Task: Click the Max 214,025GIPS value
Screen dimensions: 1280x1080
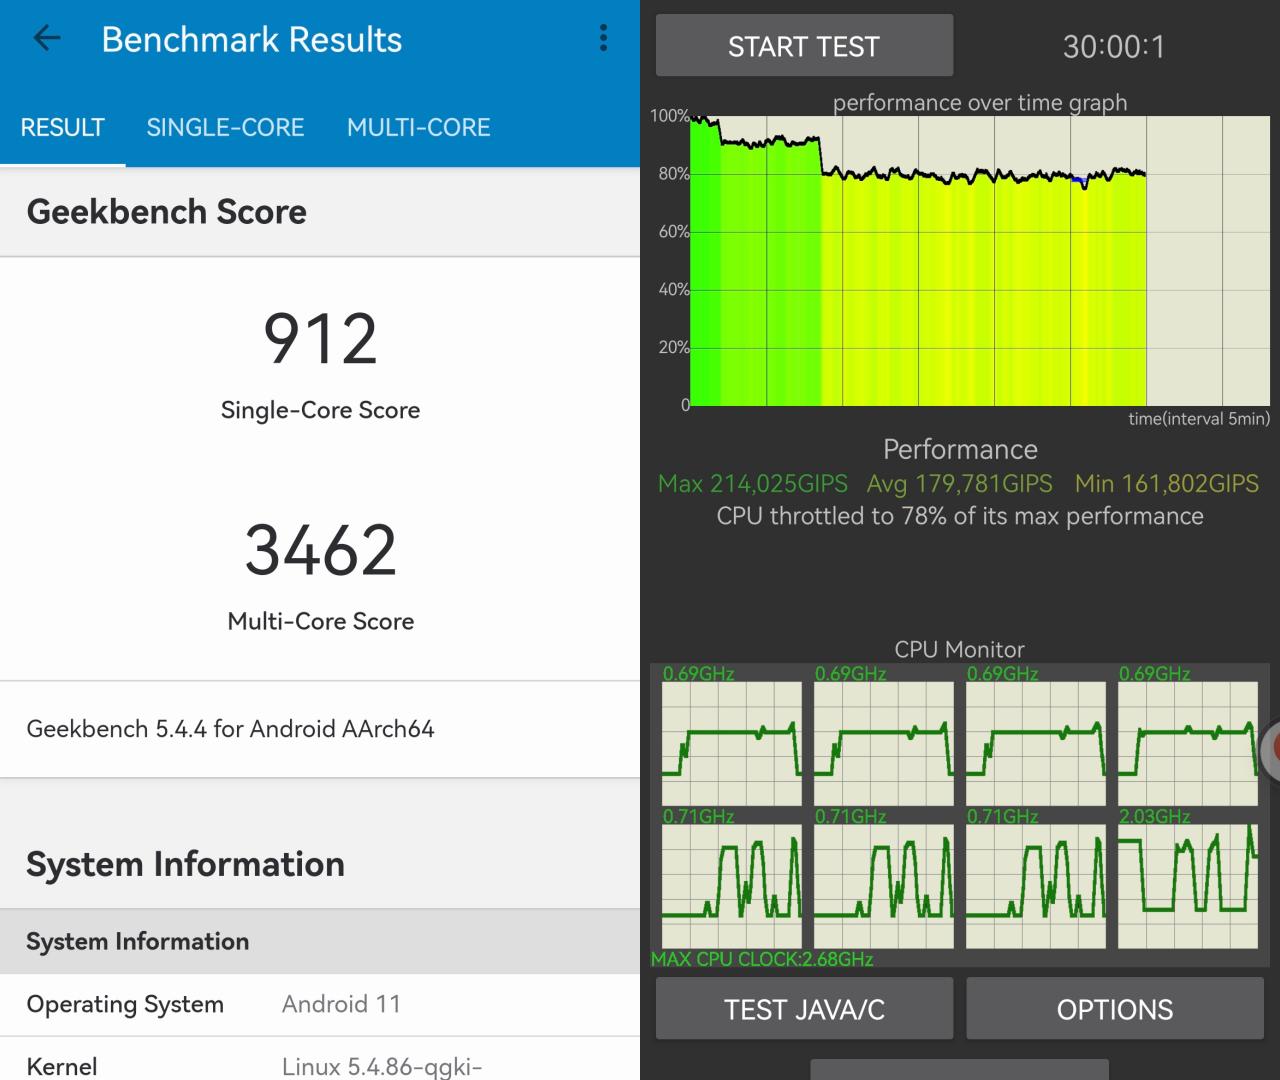Action: tap(752, 484)
